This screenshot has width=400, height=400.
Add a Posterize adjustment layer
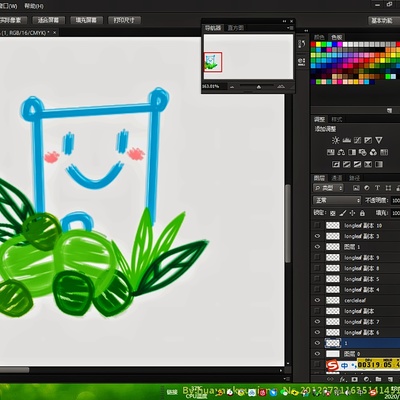pyautogui.click(x=347, y=164)
